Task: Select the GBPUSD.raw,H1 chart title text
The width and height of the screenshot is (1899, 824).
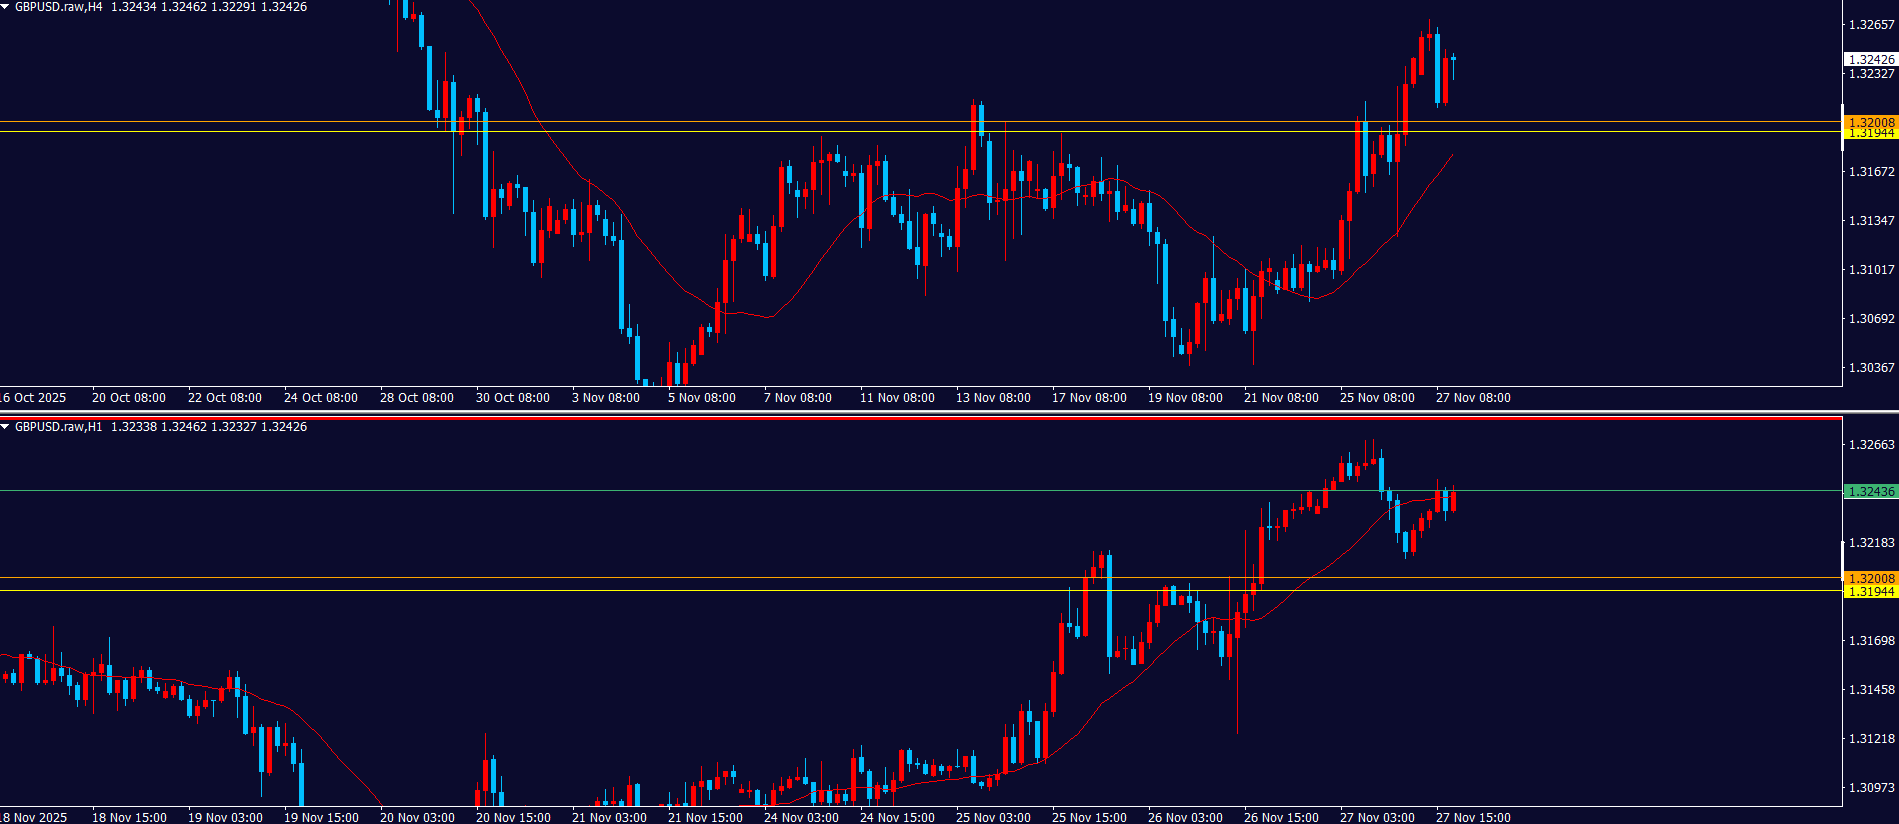Action: click(58, 427)
